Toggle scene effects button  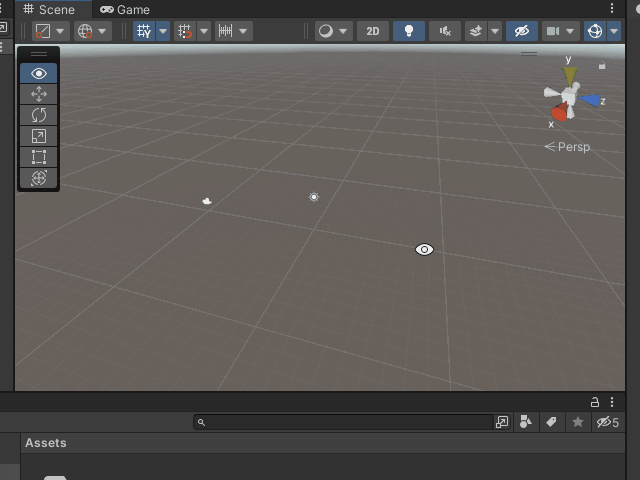pyautogui.click(x=476, y=31)
